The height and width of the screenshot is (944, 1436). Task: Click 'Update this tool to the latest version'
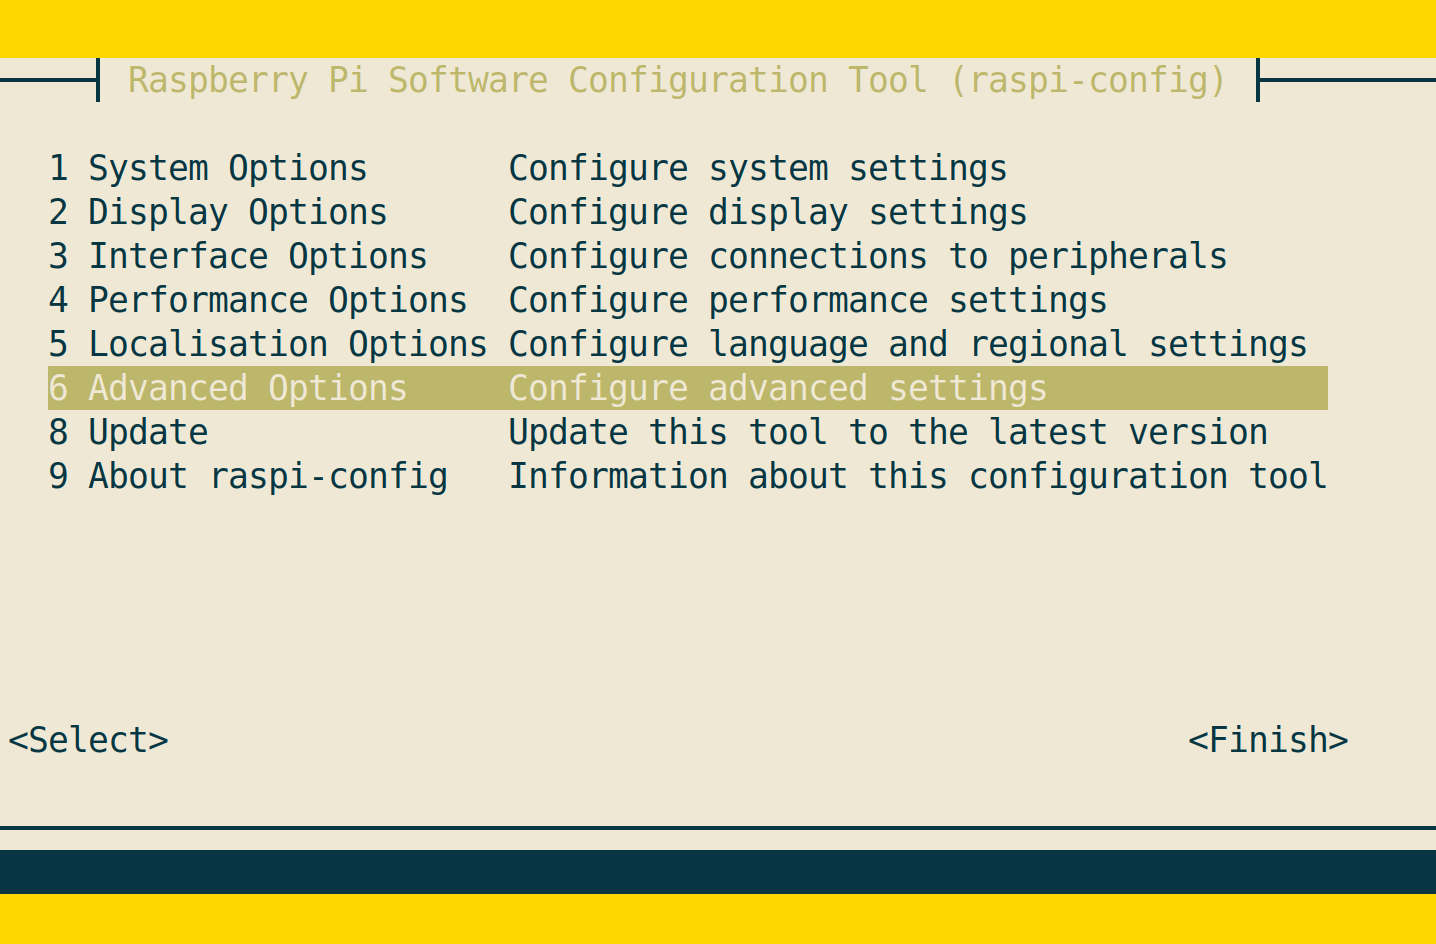point(887,432)
